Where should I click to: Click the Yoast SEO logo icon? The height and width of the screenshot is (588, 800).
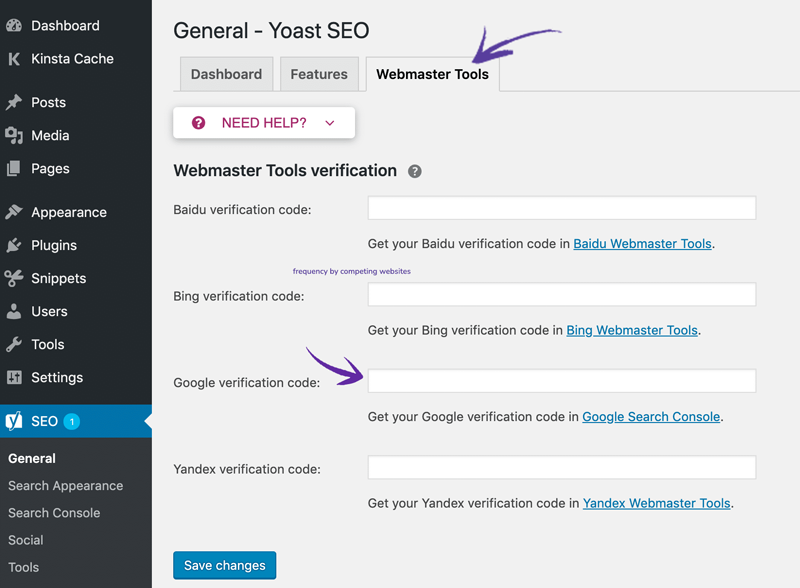coord(14,421)
